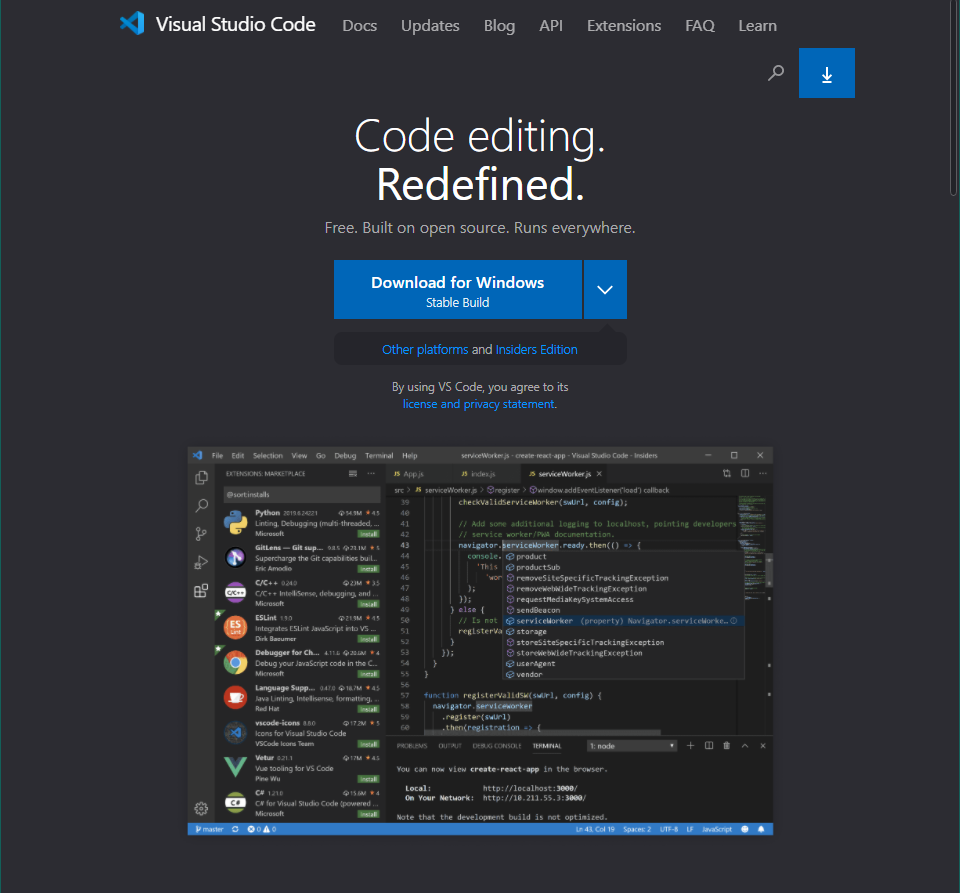Open the Docs page
960x893 pixels.
click(359, 26)
